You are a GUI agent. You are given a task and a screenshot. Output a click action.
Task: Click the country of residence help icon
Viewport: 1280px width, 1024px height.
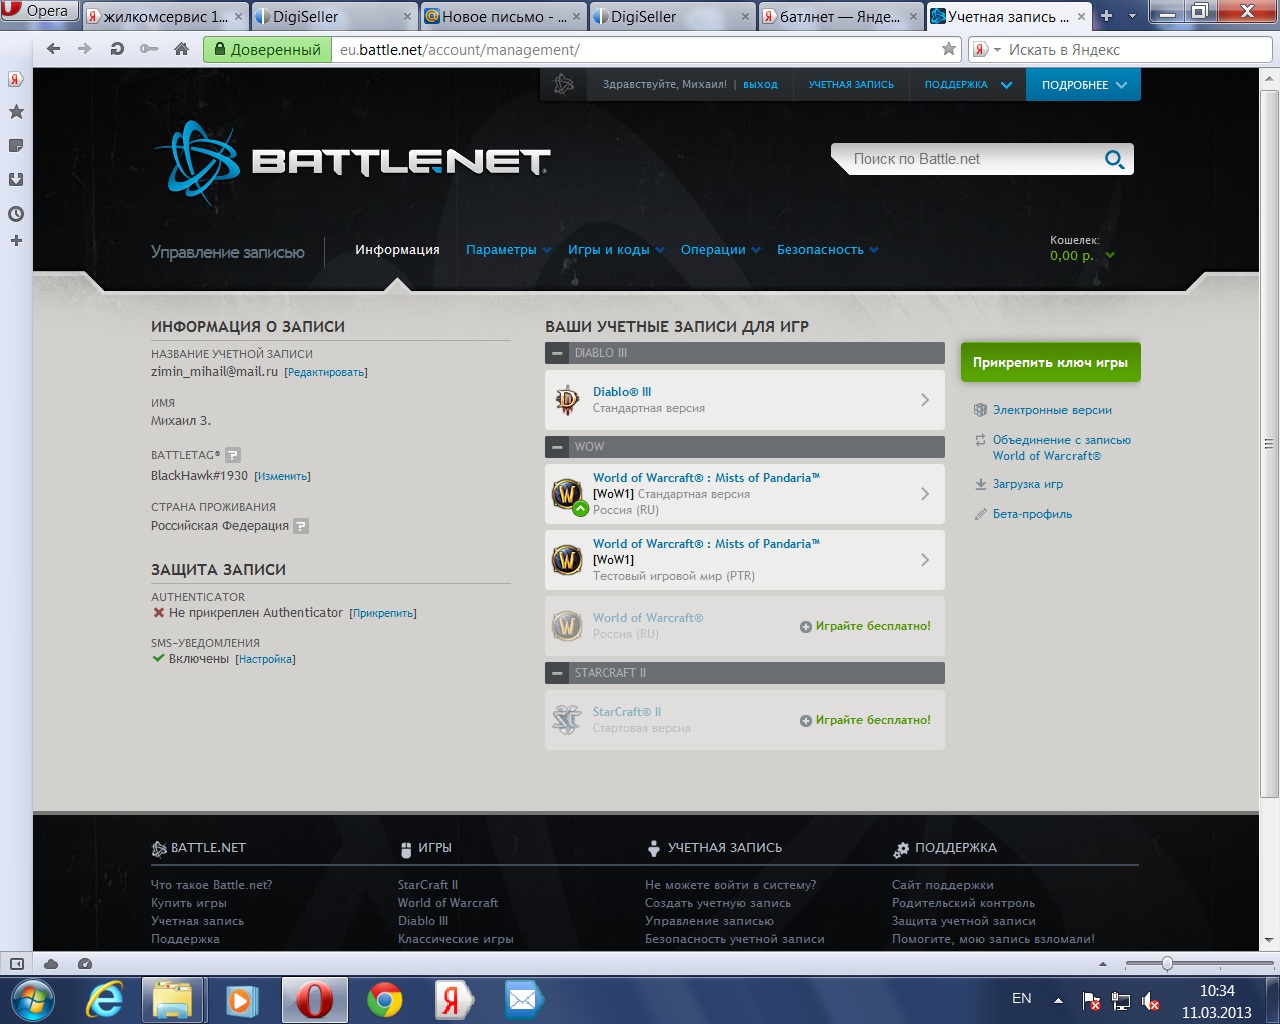tap(301, 526)
